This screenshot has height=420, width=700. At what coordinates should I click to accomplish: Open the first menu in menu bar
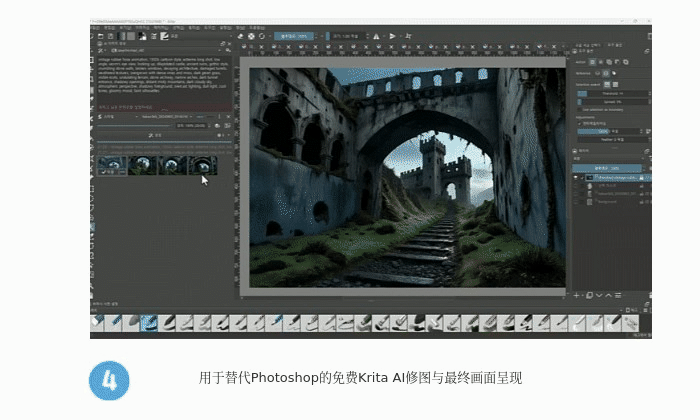pyautogui.click(x=97, y=27)
